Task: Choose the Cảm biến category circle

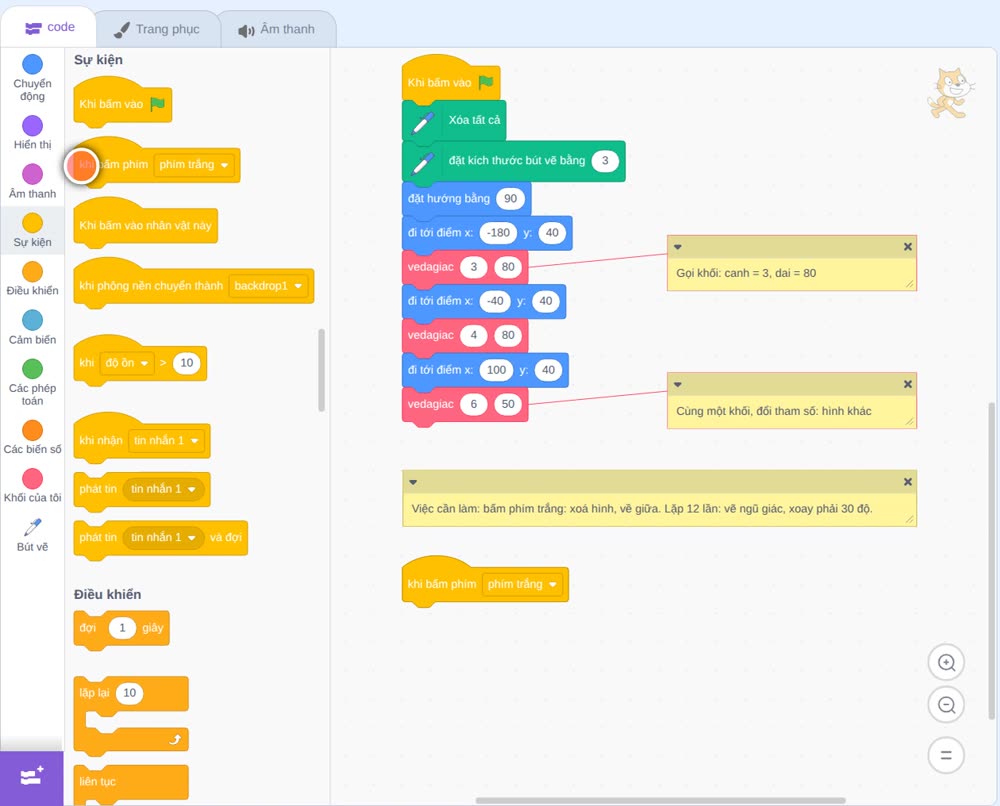Action: tap(33, 320)
